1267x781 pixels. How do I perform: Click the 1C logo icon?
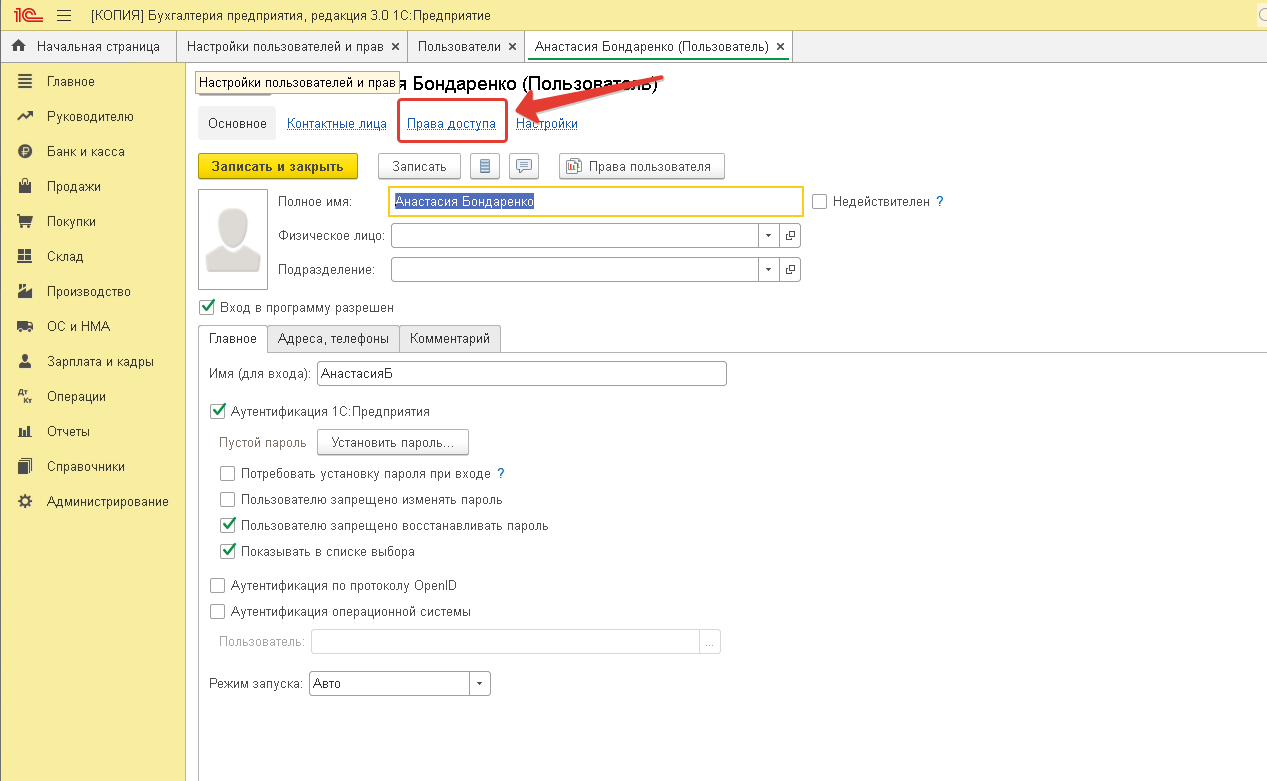(x=26, y=16)
